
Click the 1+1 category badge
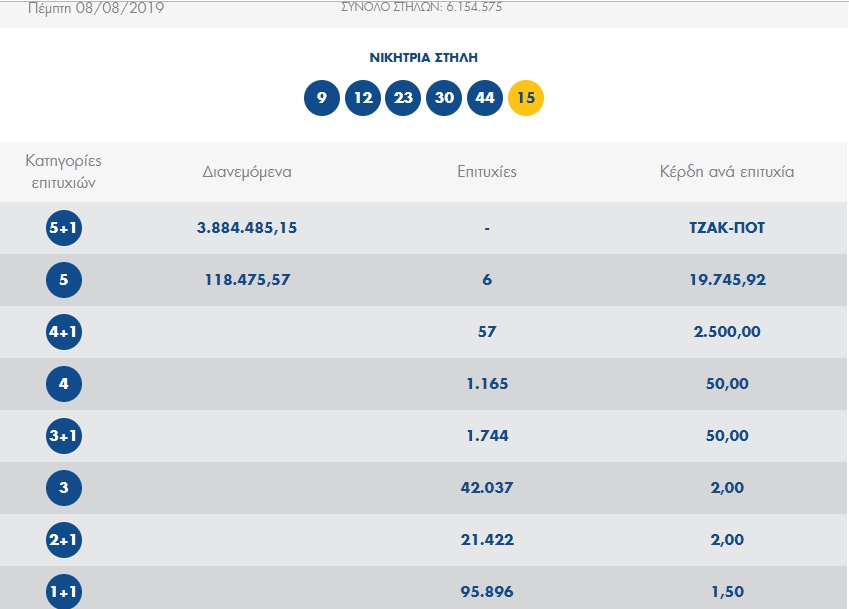click(x=64, y=591)
